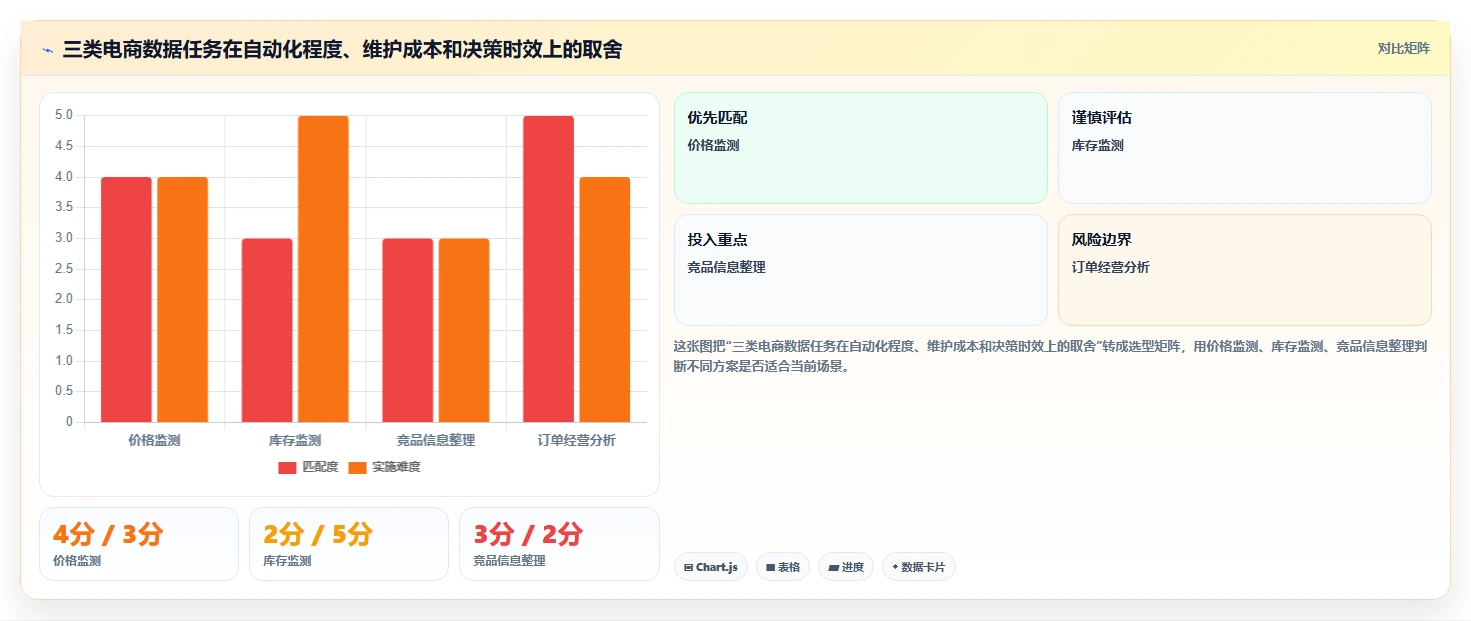The width and height of the screenshot is (1471, 621).
Task: Click the 竞品信息整理 caption under 3分 / 2分
Action: pos(509,561)
